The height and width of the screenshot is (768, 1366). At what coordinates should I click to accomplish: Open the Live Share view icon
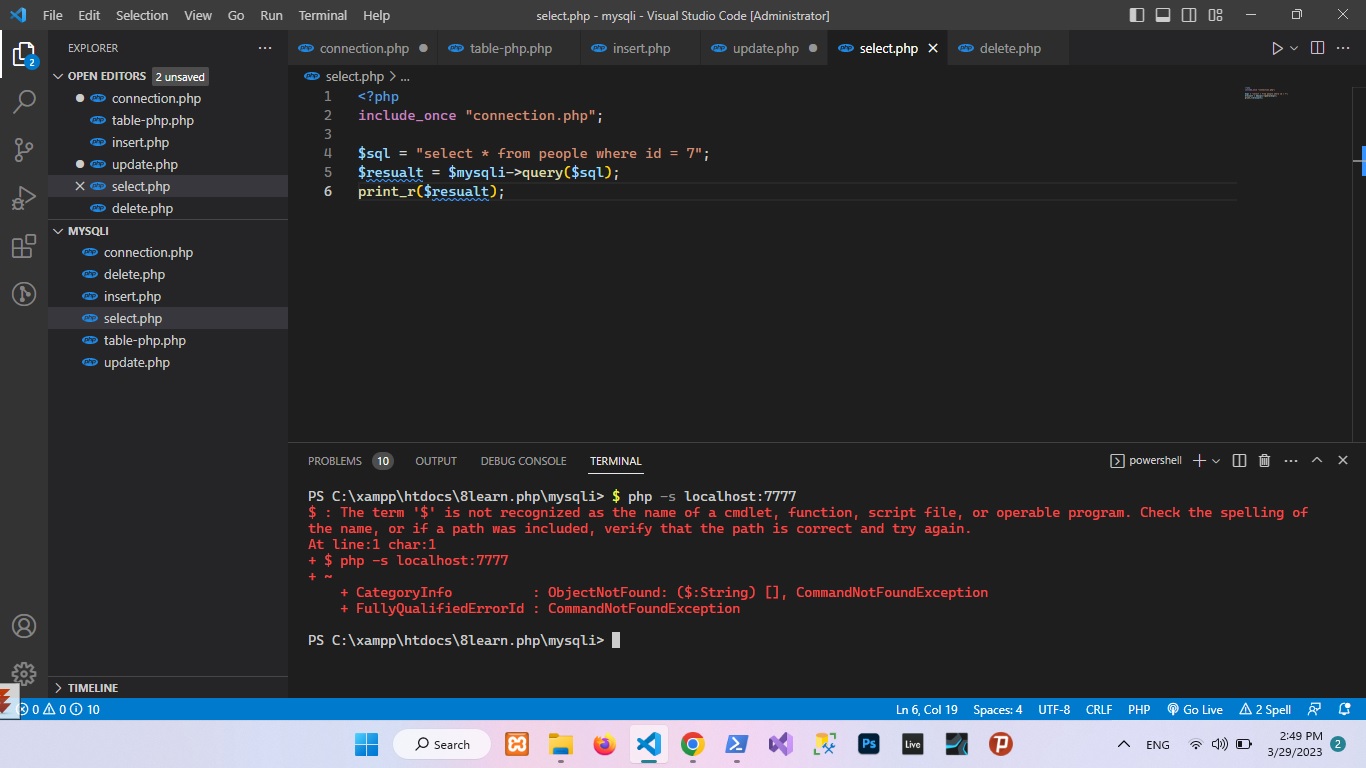click(x=24, y=294)
